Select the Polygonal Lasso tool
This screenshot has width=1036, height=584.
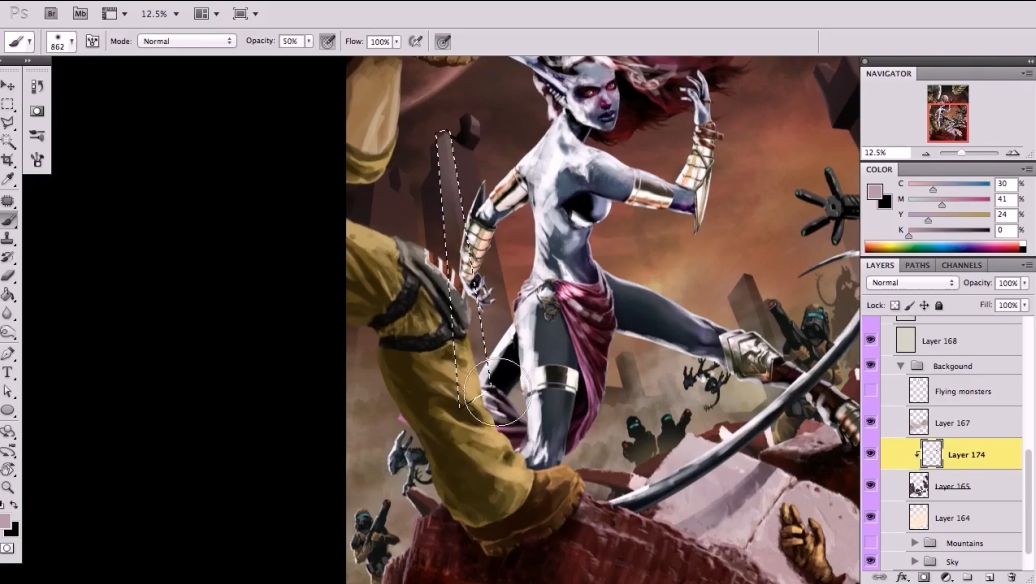coord(8,122)
